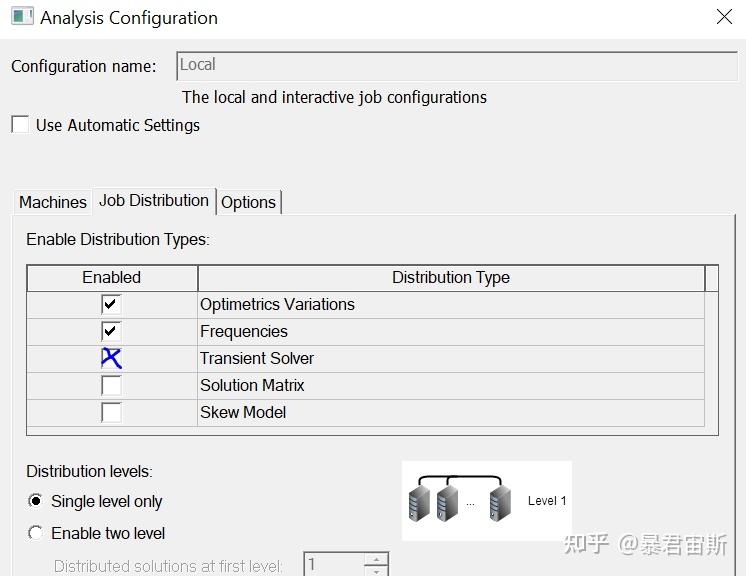Uncheck Optimetrics Variations distribution type
Viewport: 746px width, 576px height.
pyautogui.click(x=111, y=304)
